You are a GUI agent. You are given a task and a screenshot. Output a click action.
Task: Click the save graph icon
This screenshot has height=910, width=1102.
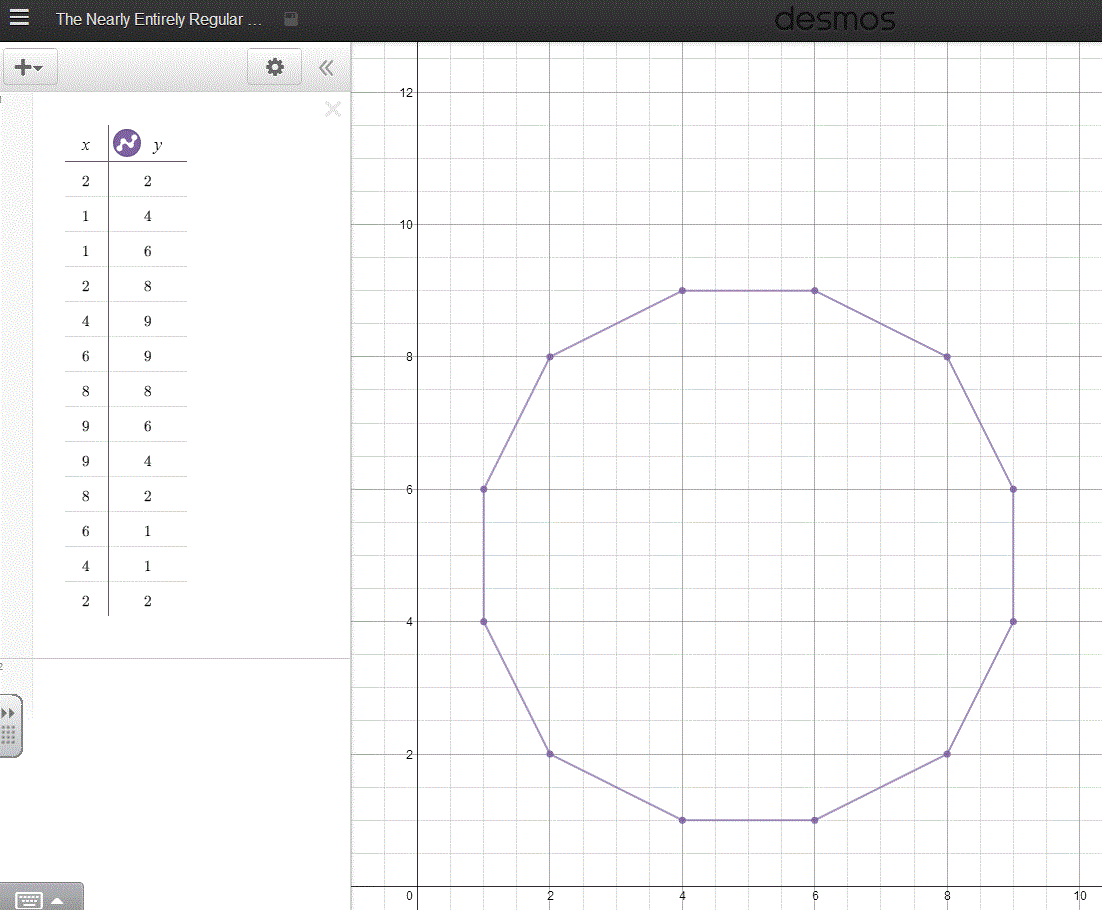(x=291, y=19)
